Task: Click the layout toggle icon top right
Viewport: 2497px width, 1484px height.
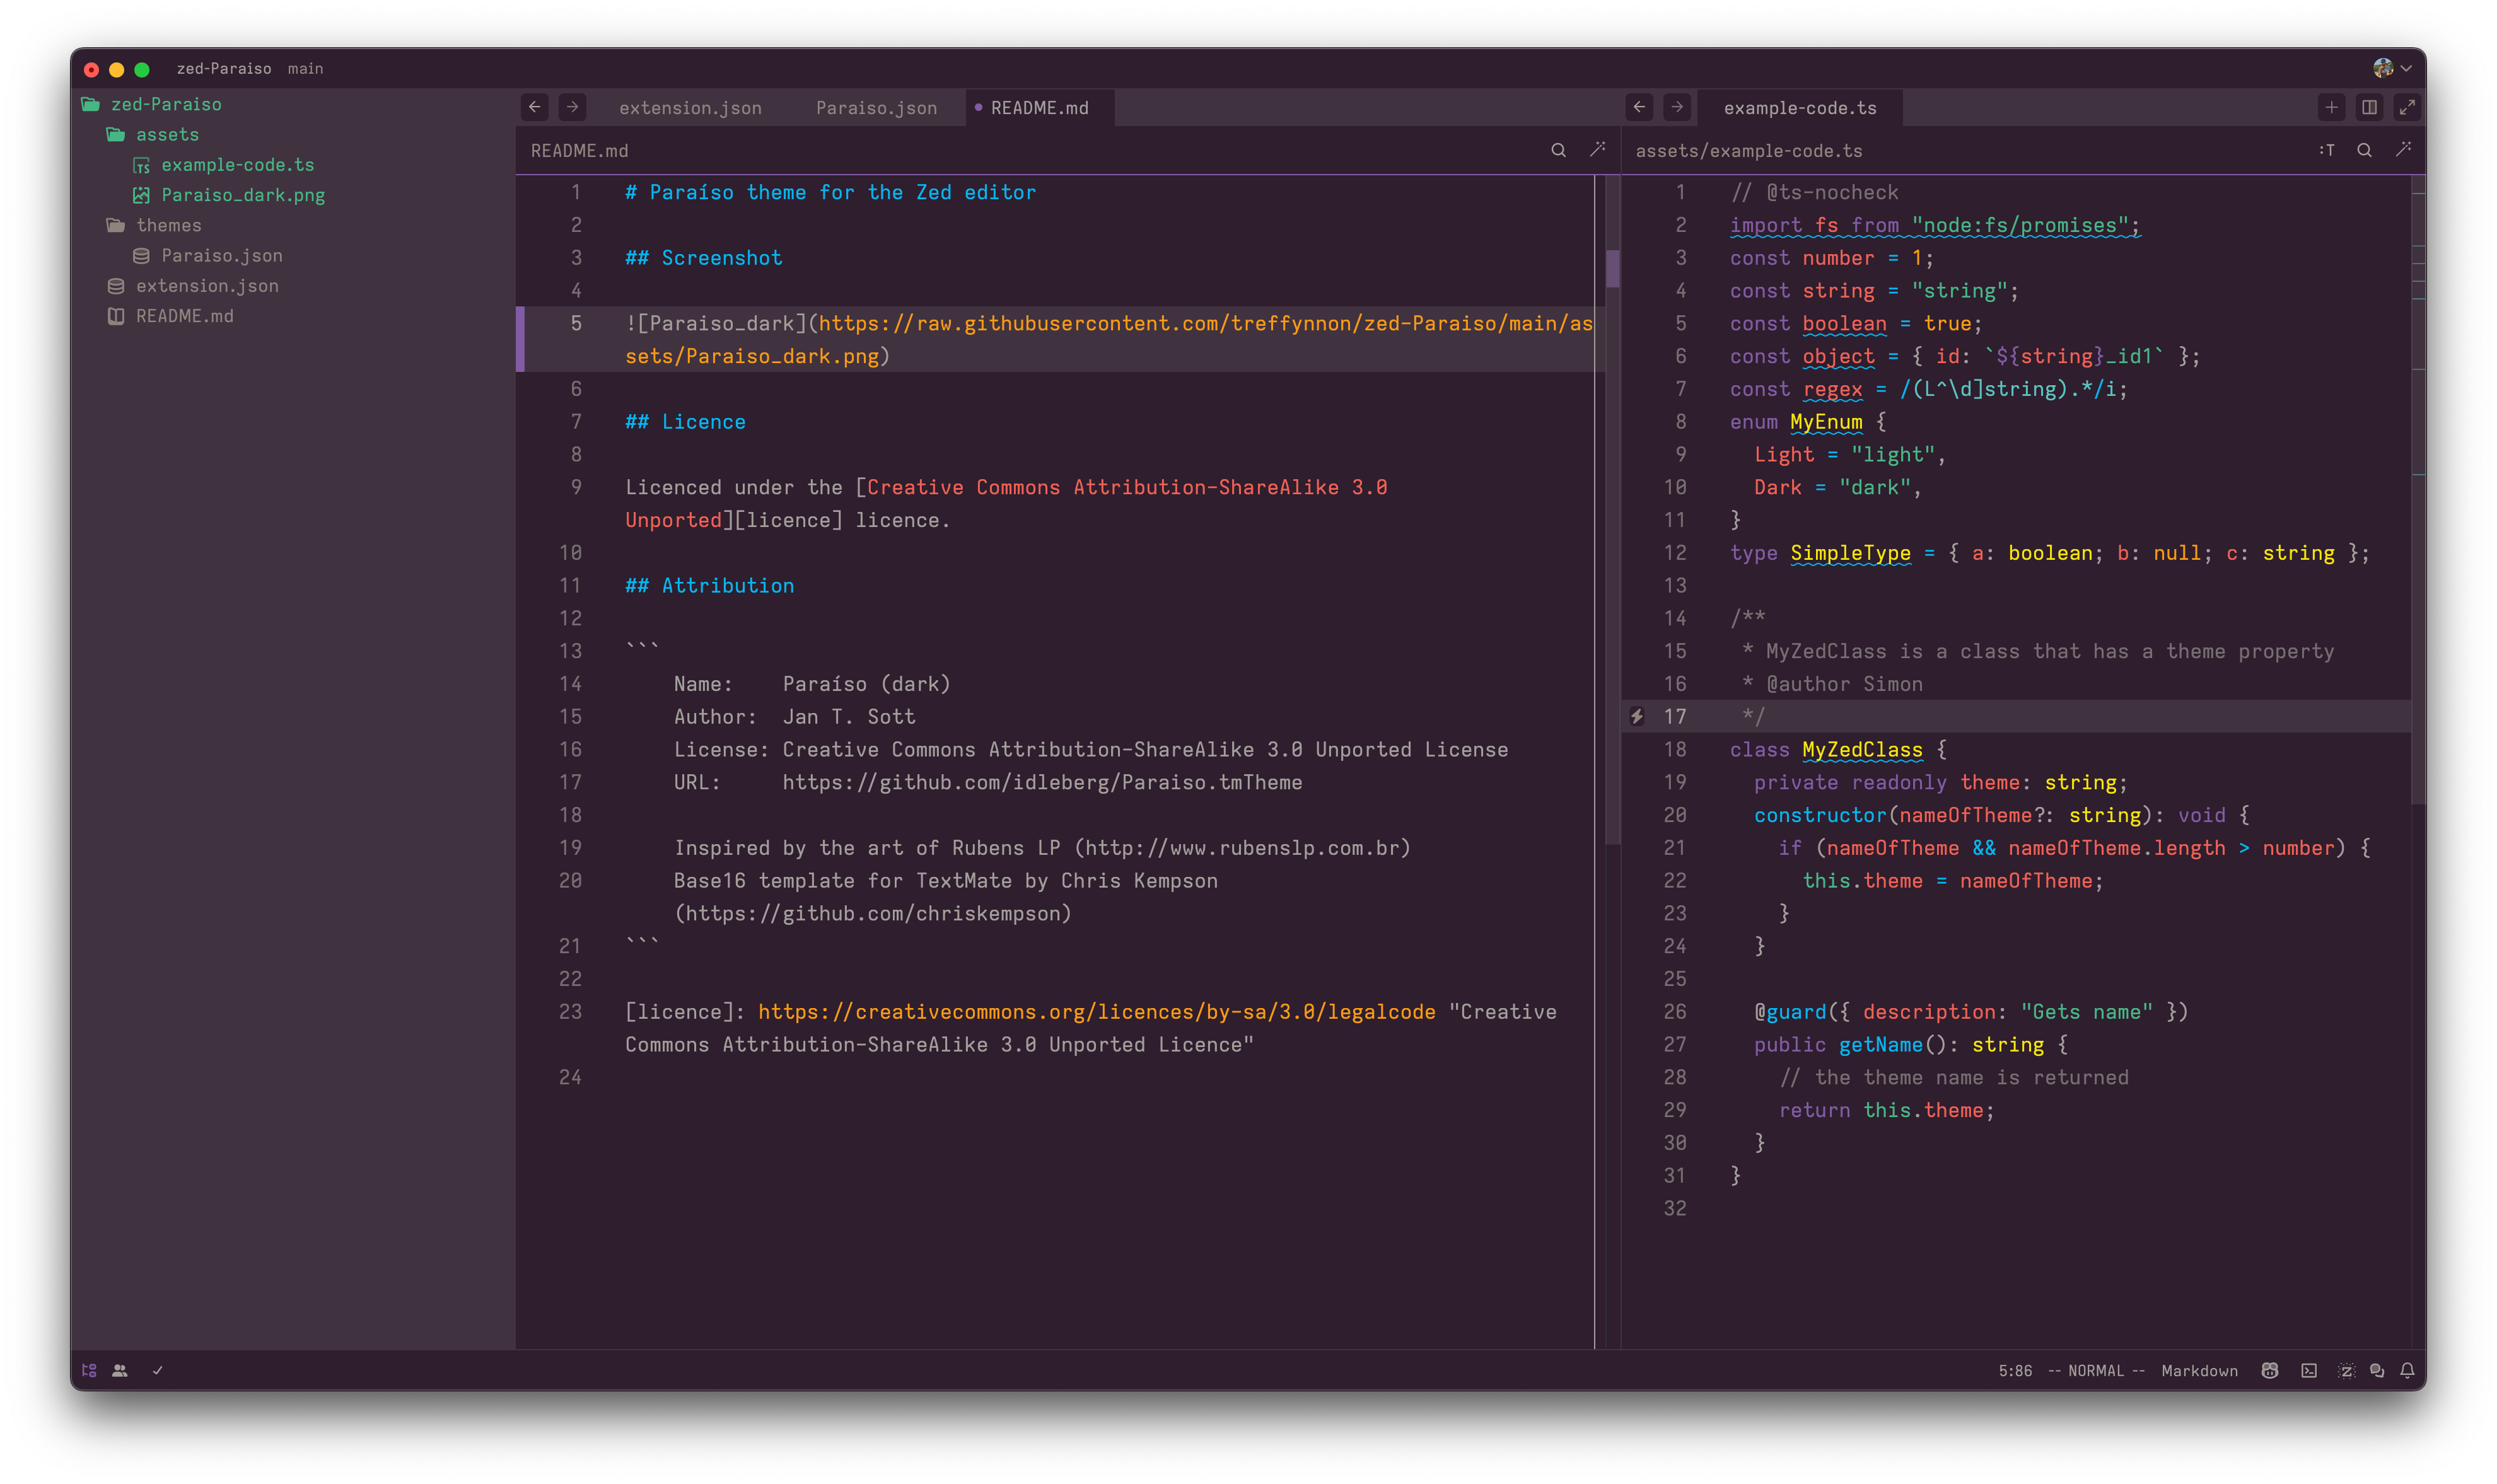Action: [2370, 108]
